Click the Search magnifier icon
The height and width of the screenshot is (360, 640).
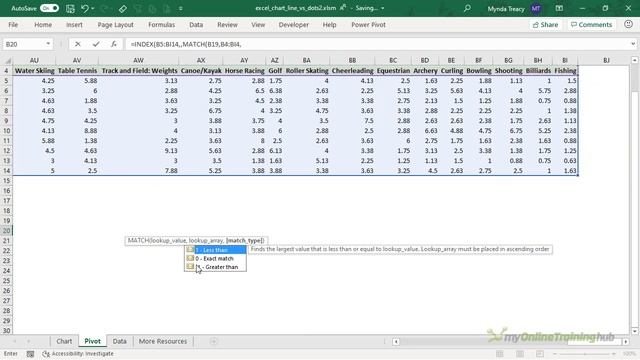pos(467,8)
